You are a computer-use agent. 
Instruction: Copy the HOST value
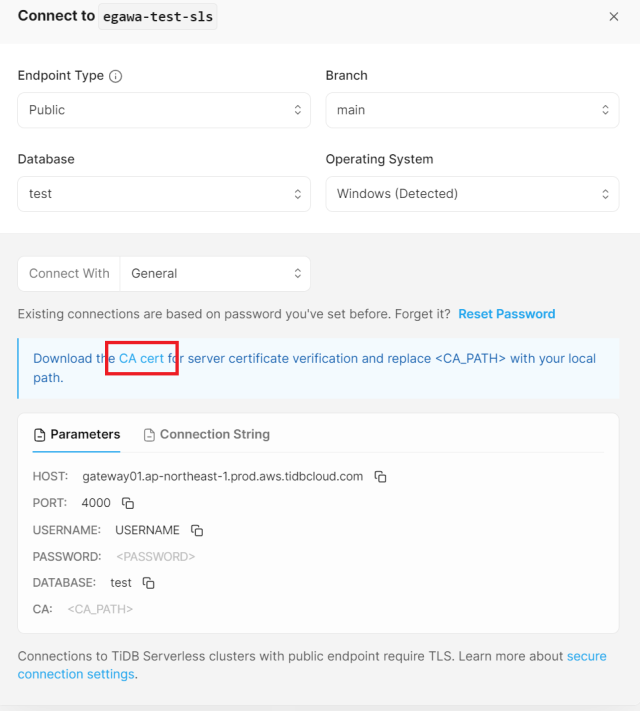380,477
